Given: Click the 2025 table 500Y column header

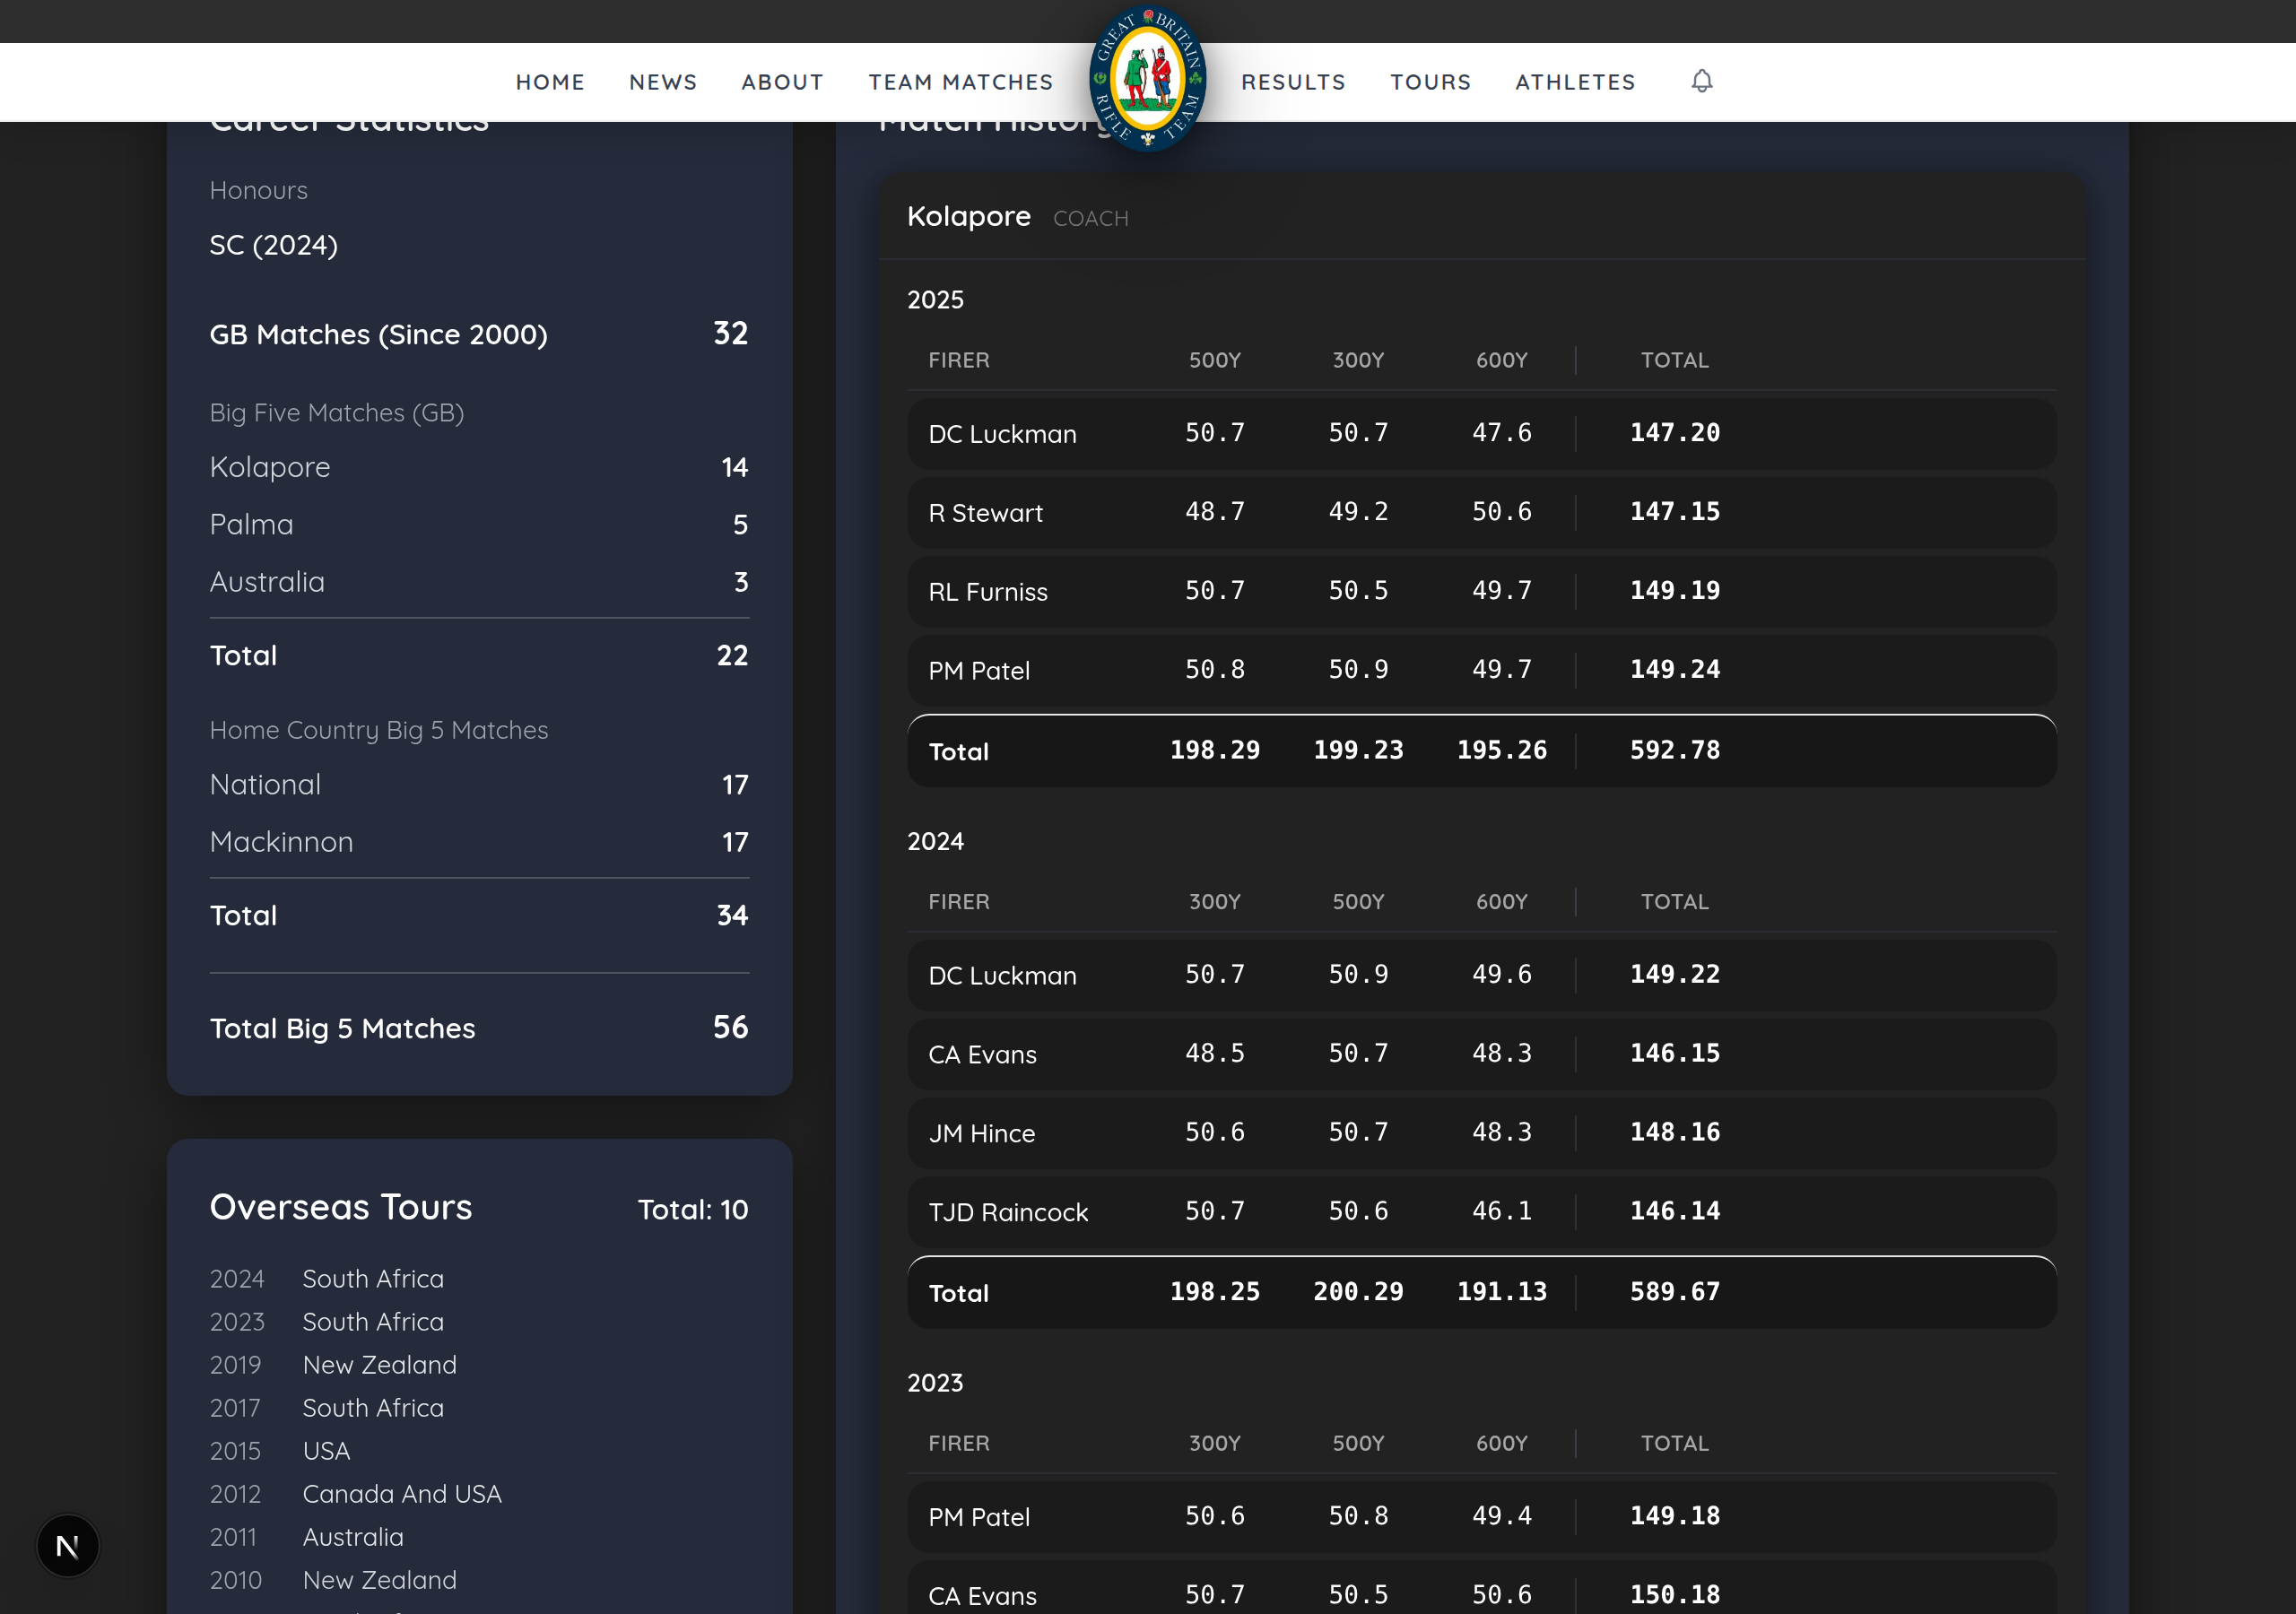Looking at the screenshot, I should pyautogui.click(x=1214, y=361).
